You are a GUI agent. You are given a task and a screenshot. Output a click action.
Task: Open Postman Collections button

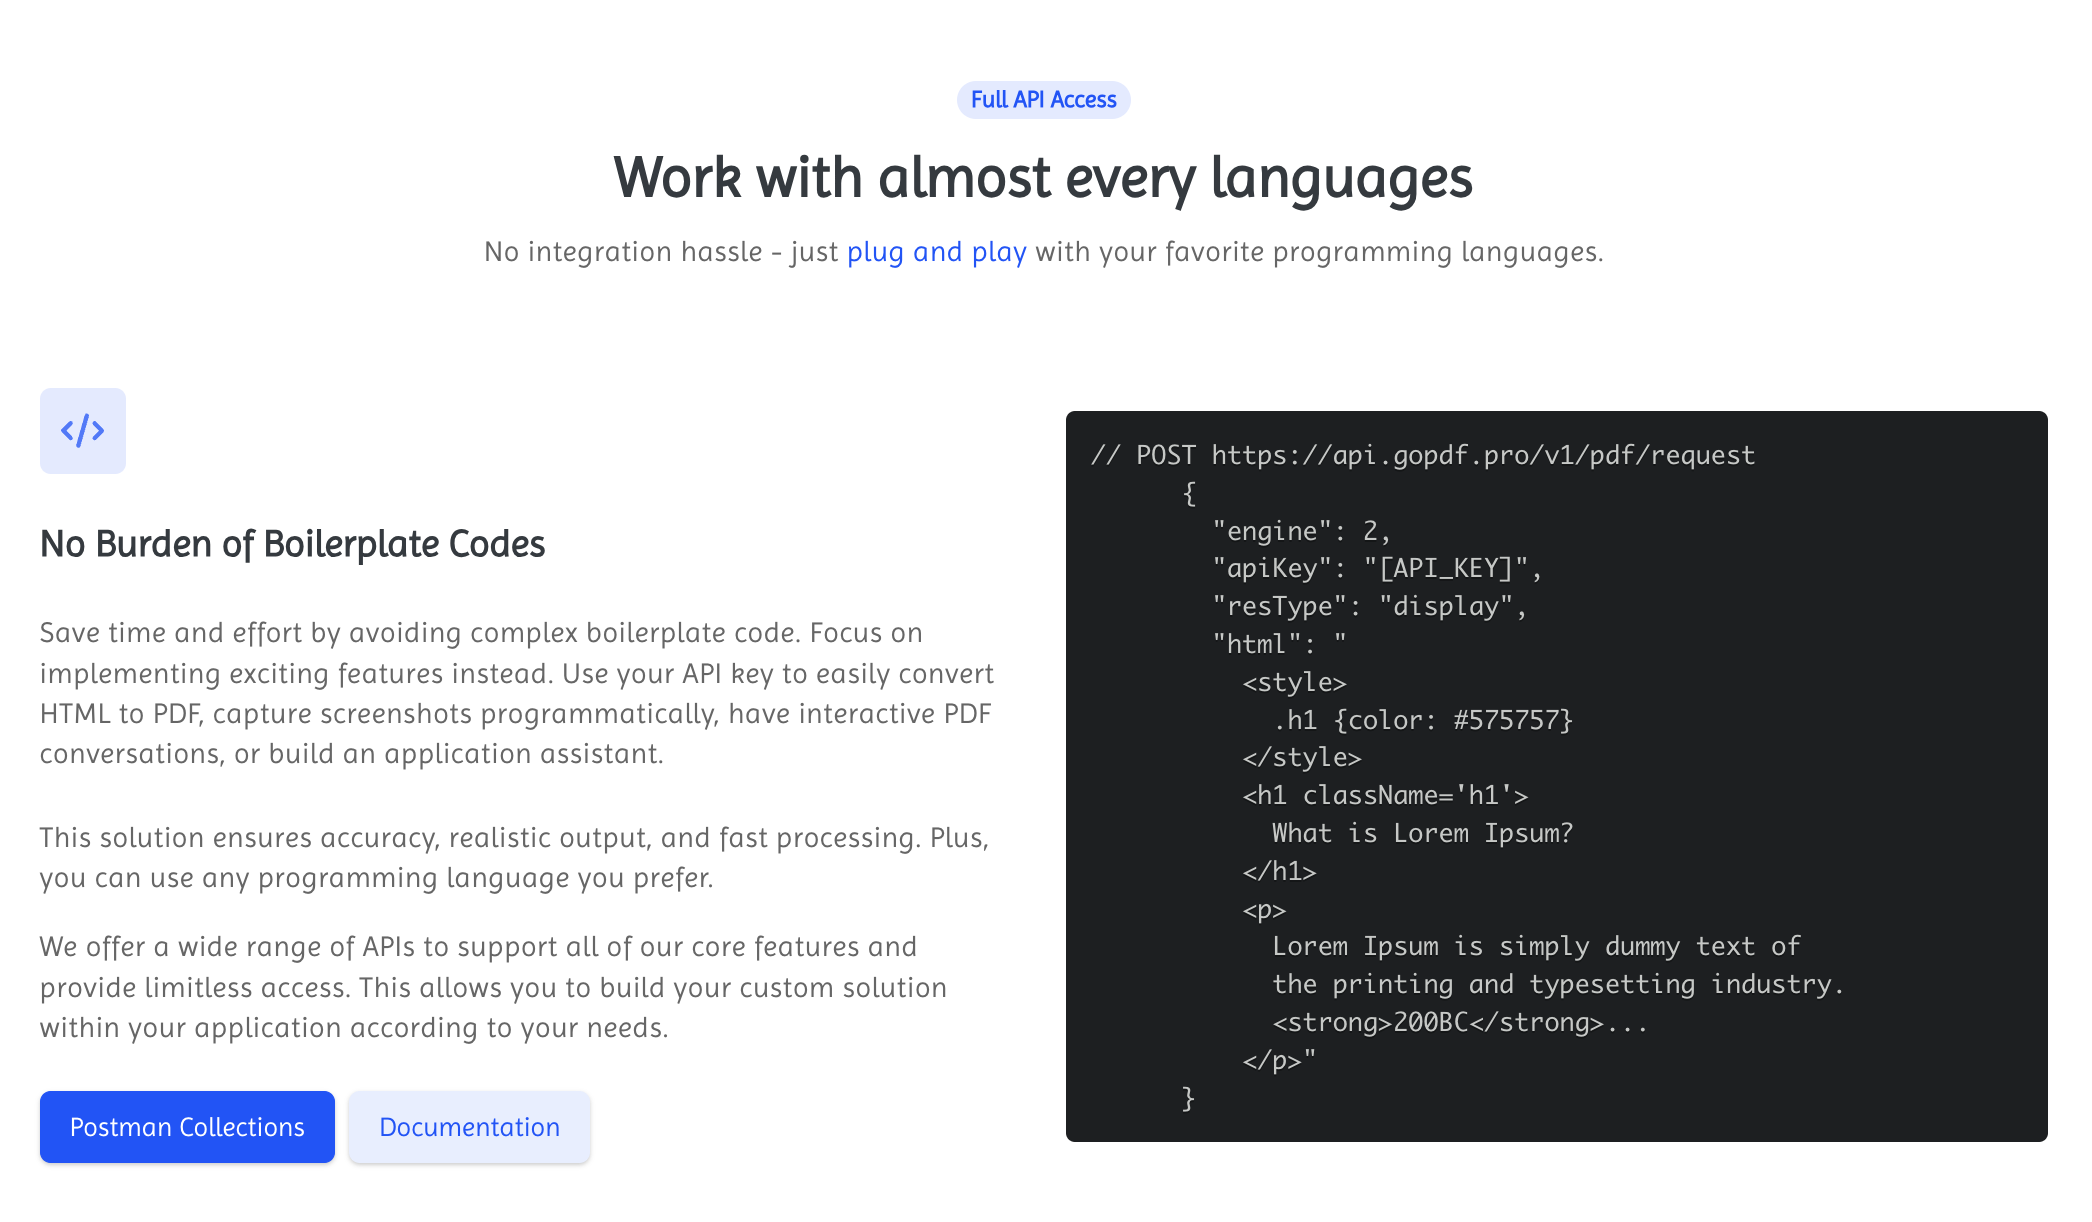pos(187,1127)
